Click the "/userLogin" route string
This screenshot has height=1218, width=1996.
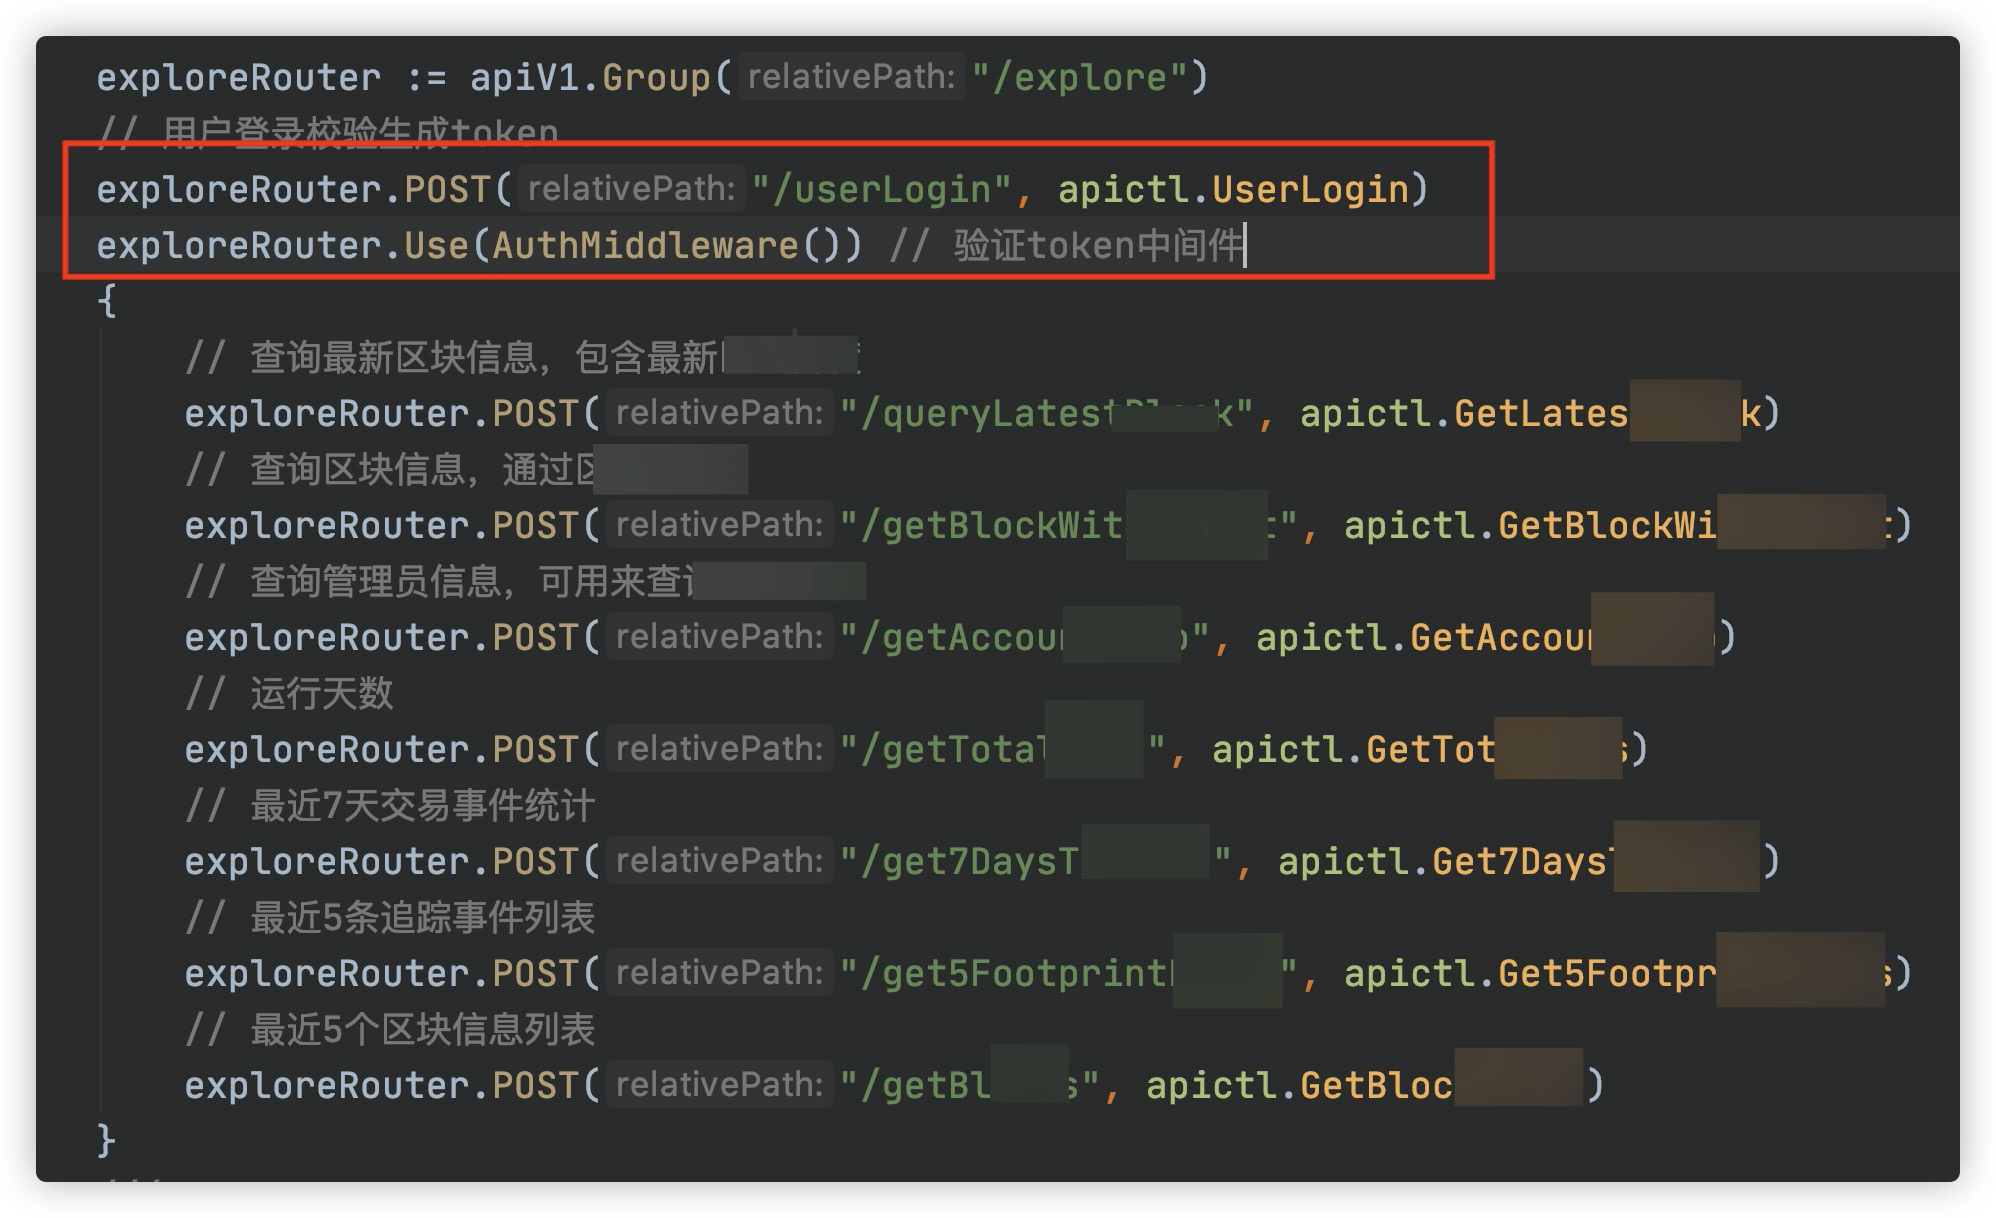pos(880,190)
